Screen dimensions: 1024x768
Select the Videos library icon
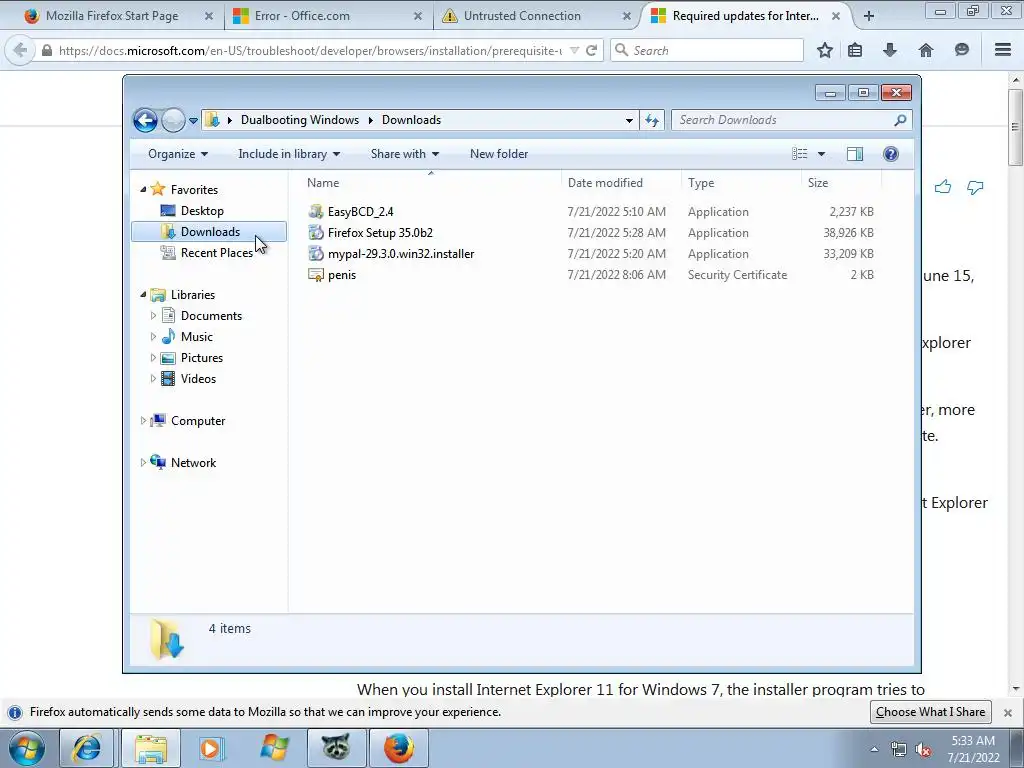(168, 379)
